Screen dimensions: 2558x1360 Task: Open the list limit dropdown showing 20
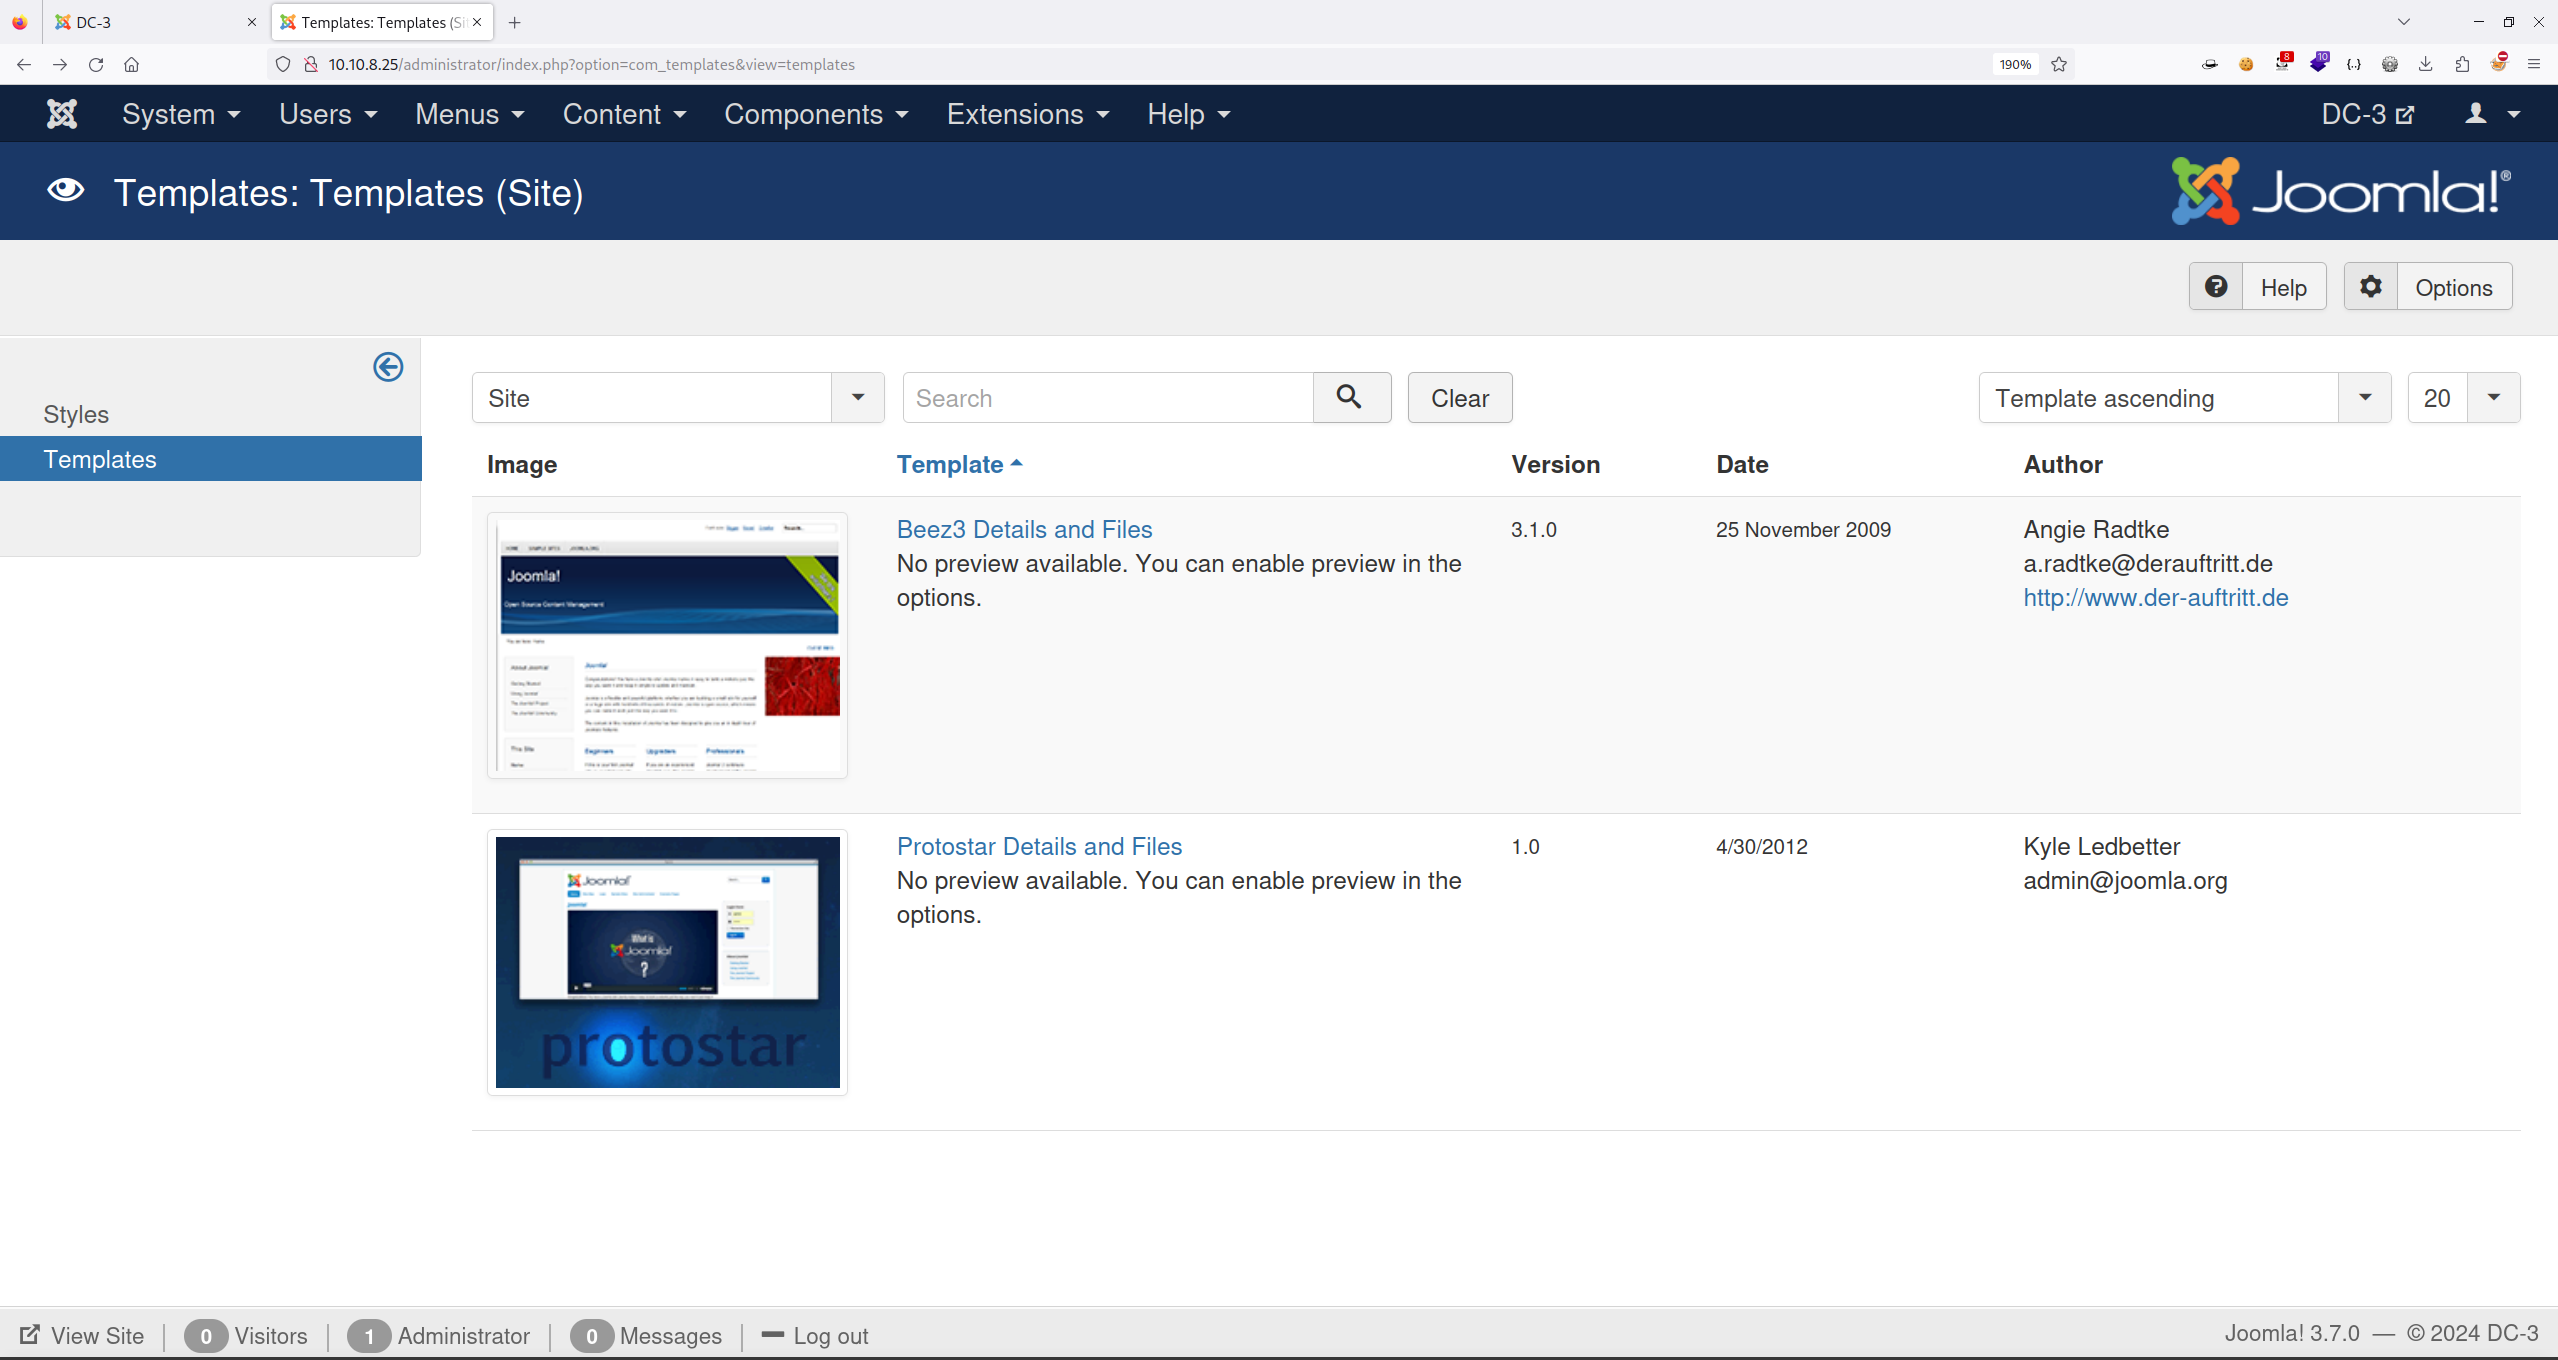point(2464,398)
